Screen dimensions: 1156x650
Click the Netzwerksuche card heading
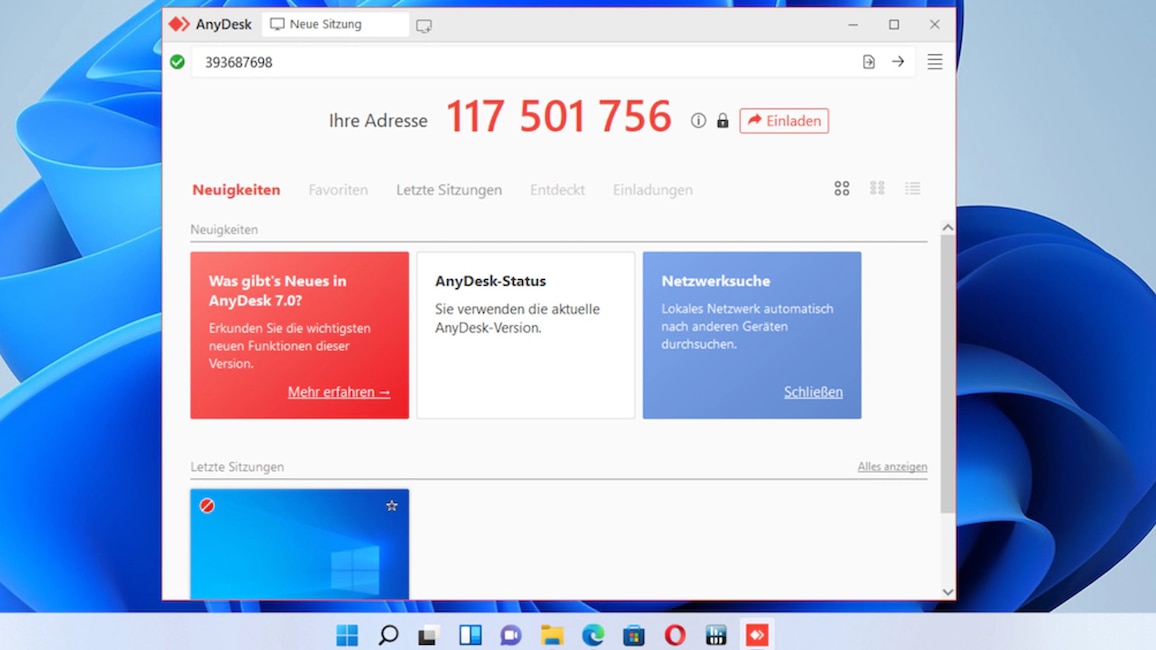pos(716,281)
